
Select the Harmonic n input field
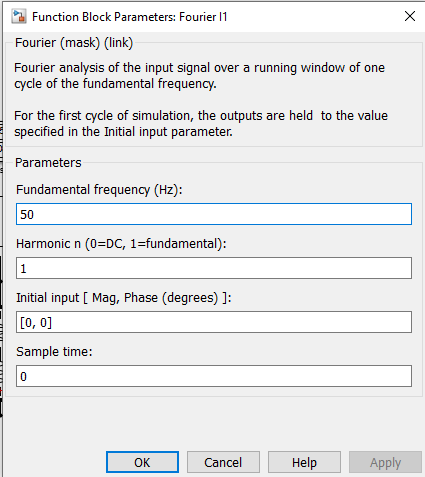[214, 268]
